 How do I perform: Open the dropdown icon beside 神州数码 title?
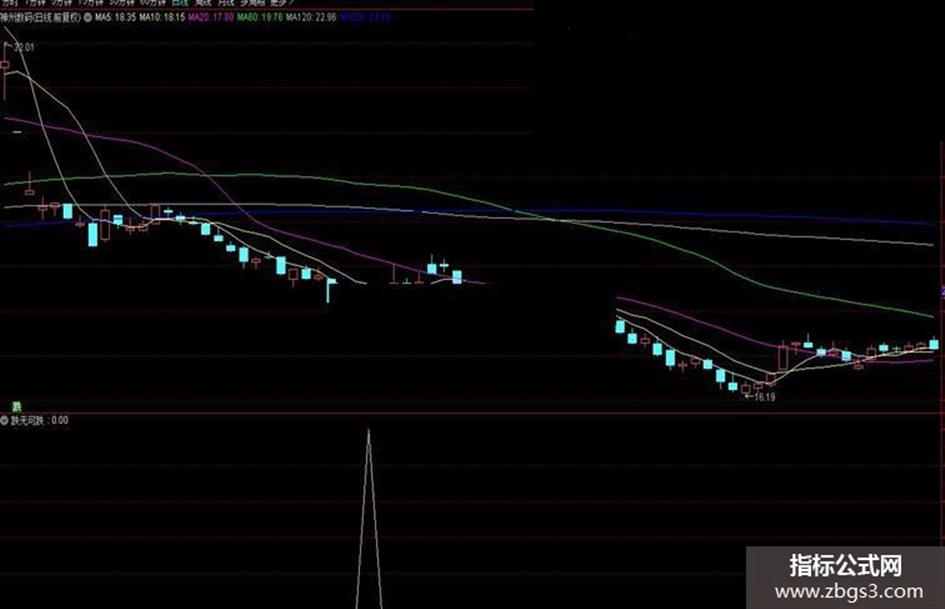[x=87, y=17]
